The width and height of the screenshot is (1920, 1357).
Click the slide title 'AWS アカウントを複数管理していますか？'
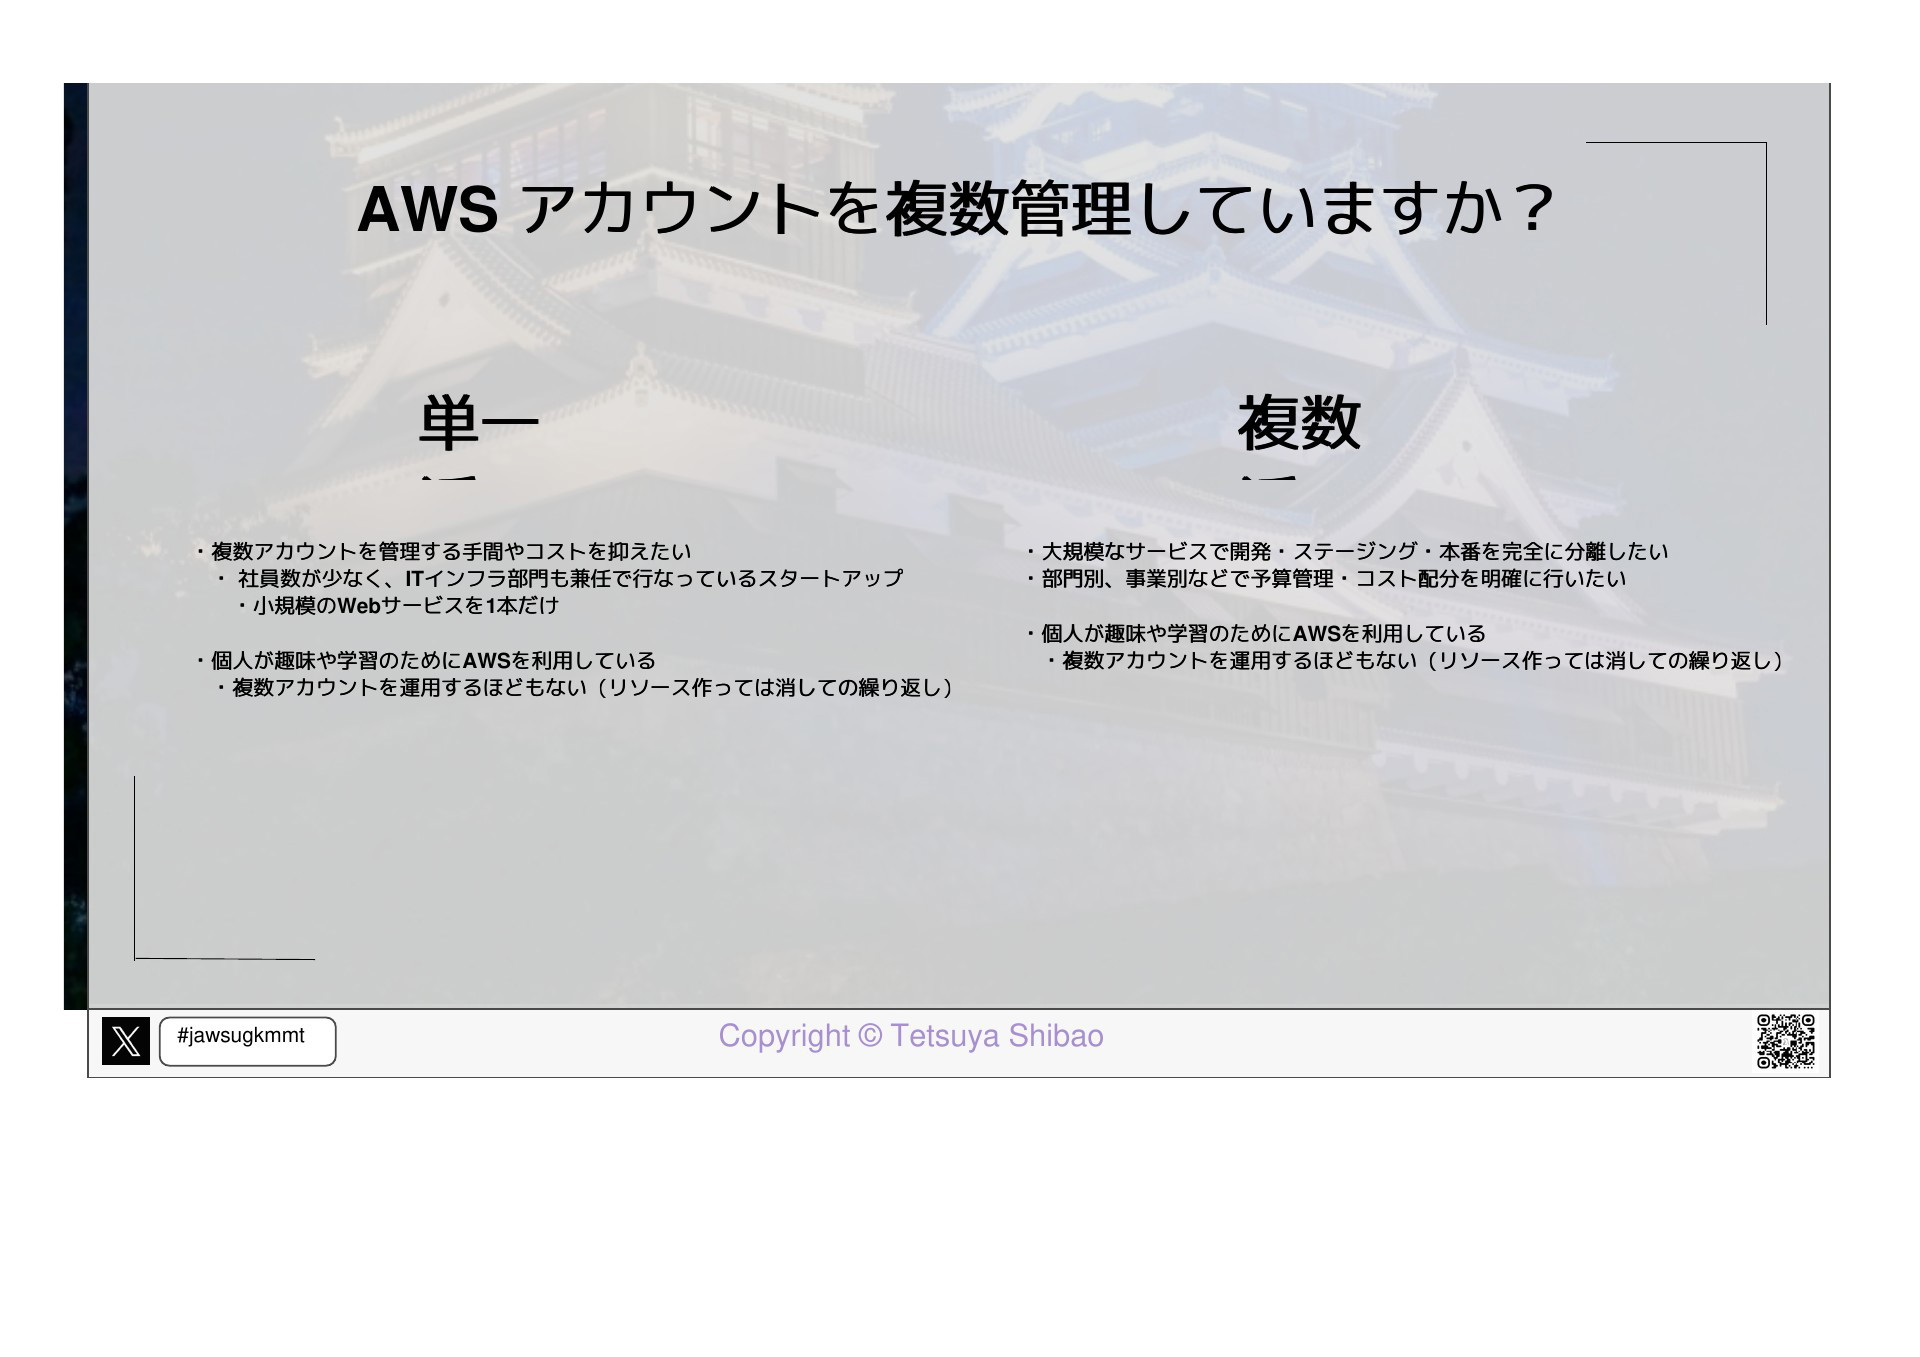956,208
